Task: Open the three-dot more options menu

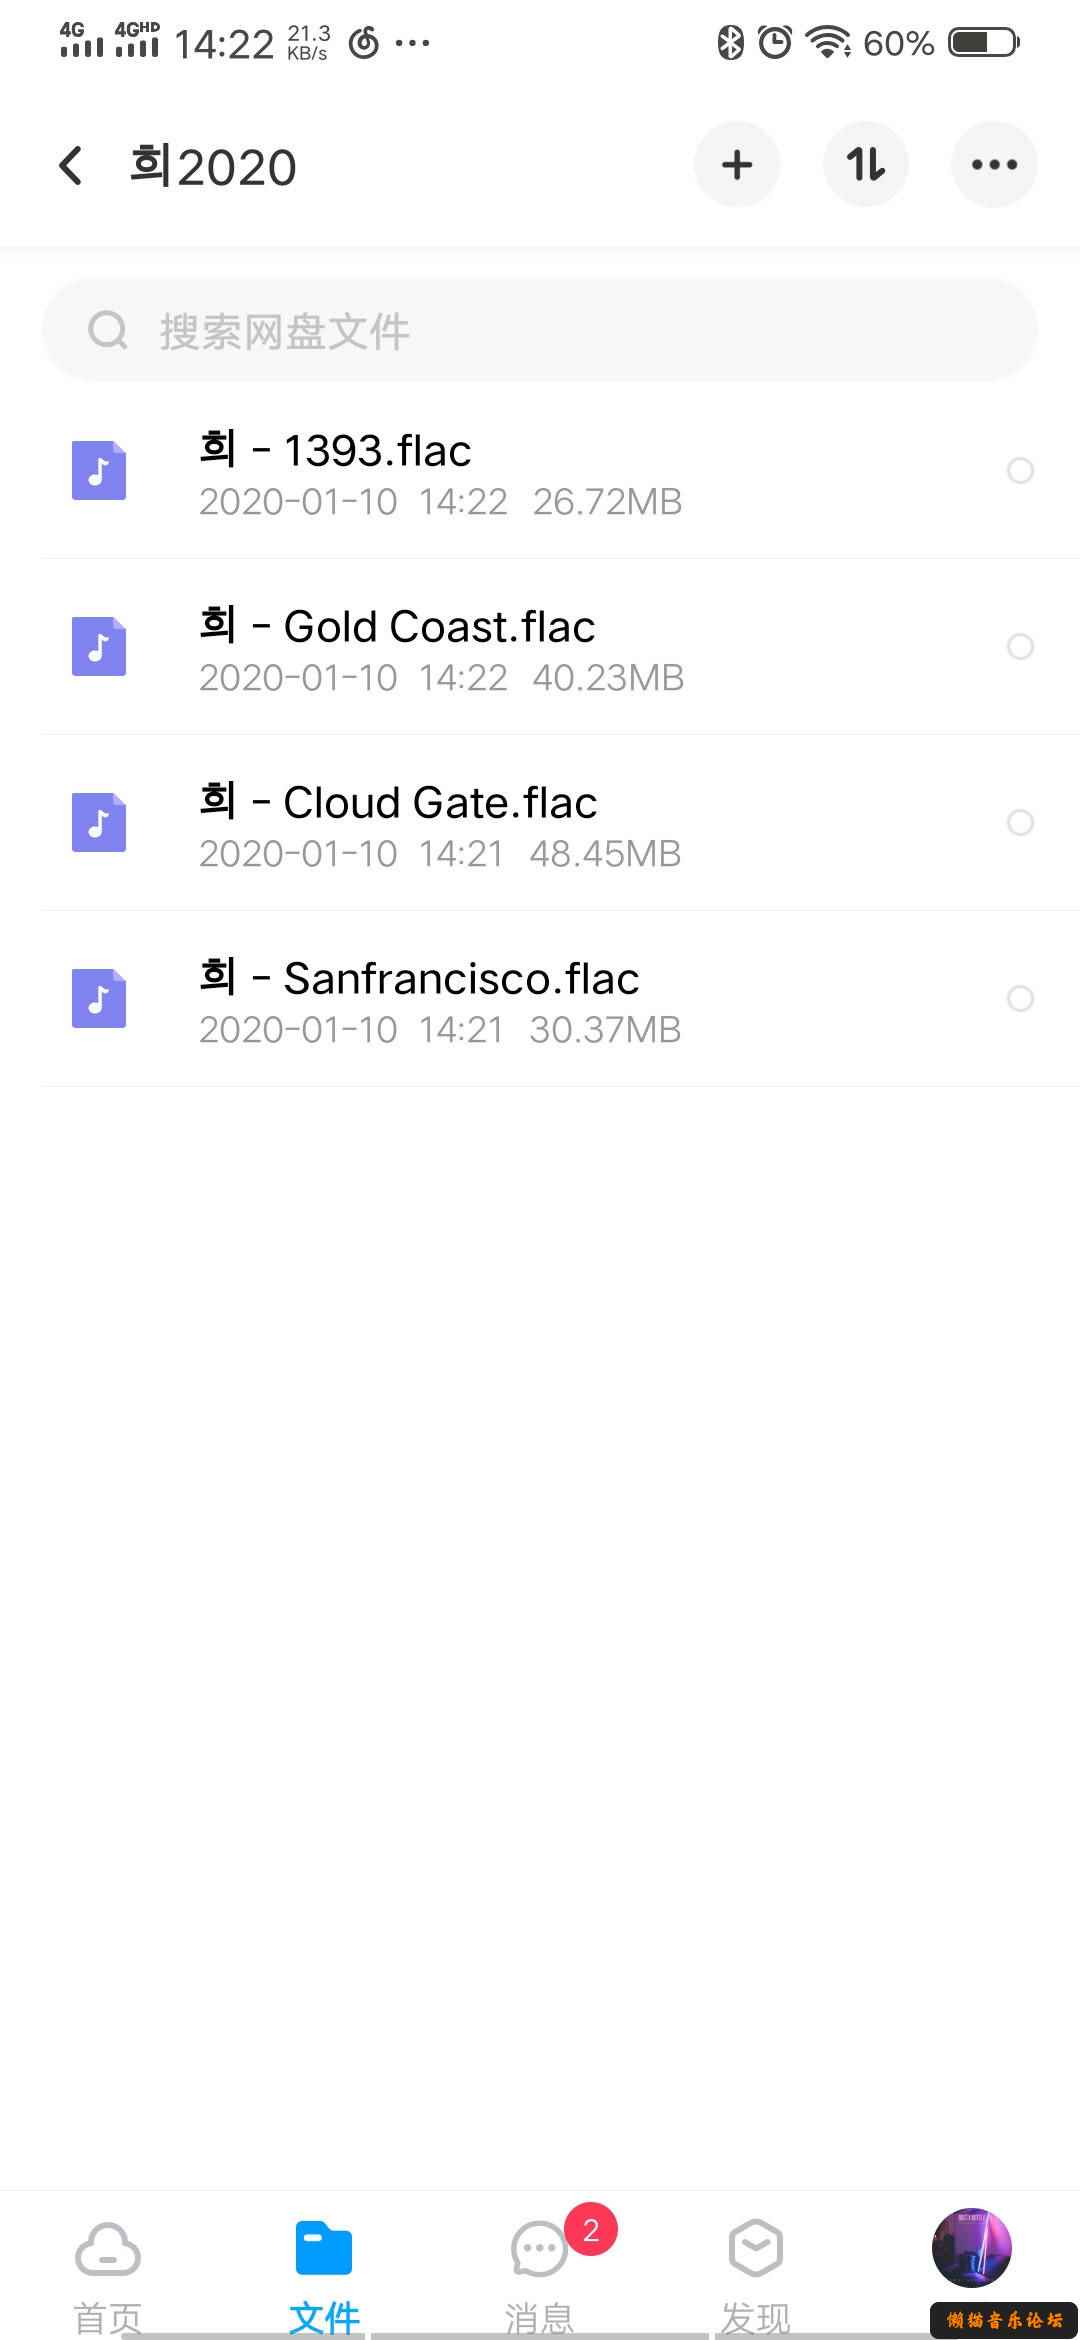Action: [x=994, y=165]
